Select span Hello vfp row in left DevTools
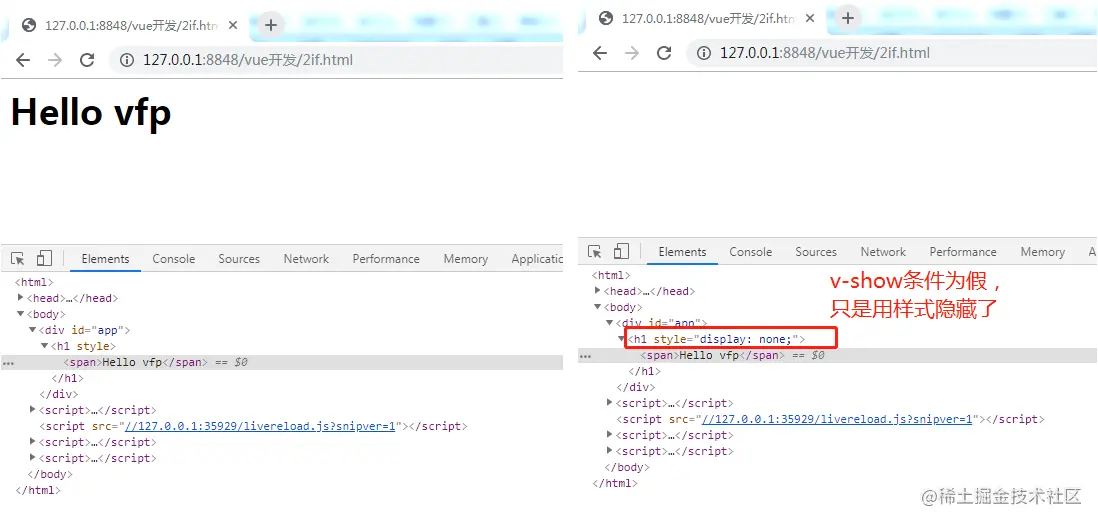 [282, 363]
